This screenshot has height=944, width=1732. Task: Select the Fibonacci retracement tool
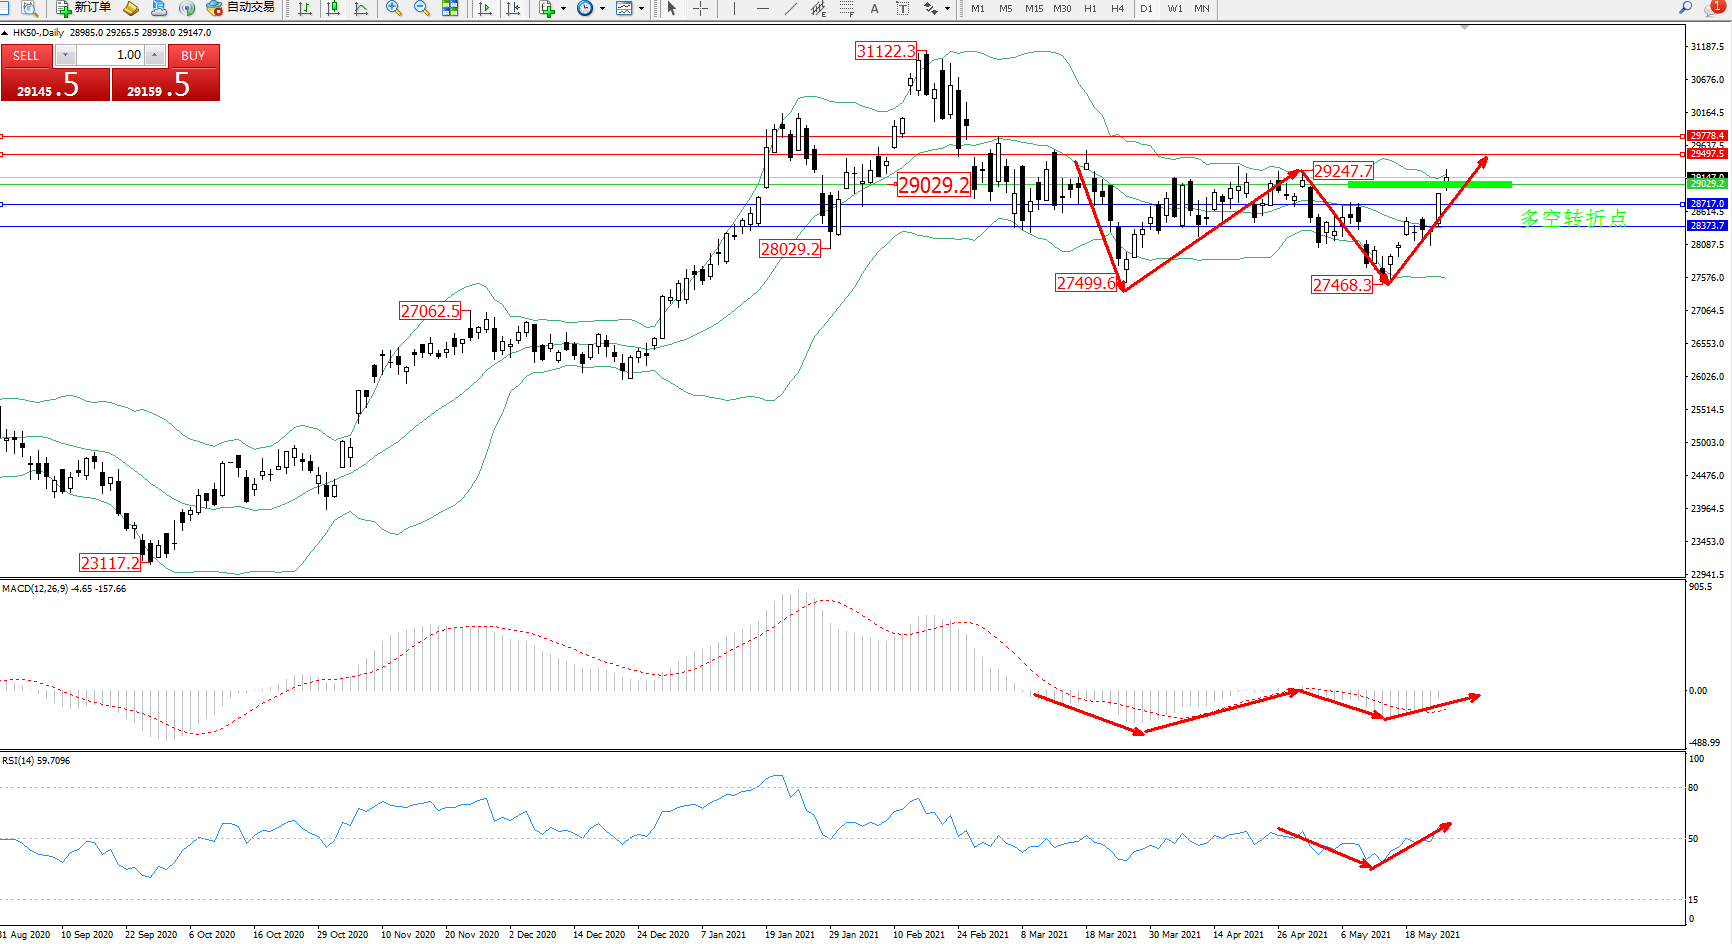click(x=846, y=8)
